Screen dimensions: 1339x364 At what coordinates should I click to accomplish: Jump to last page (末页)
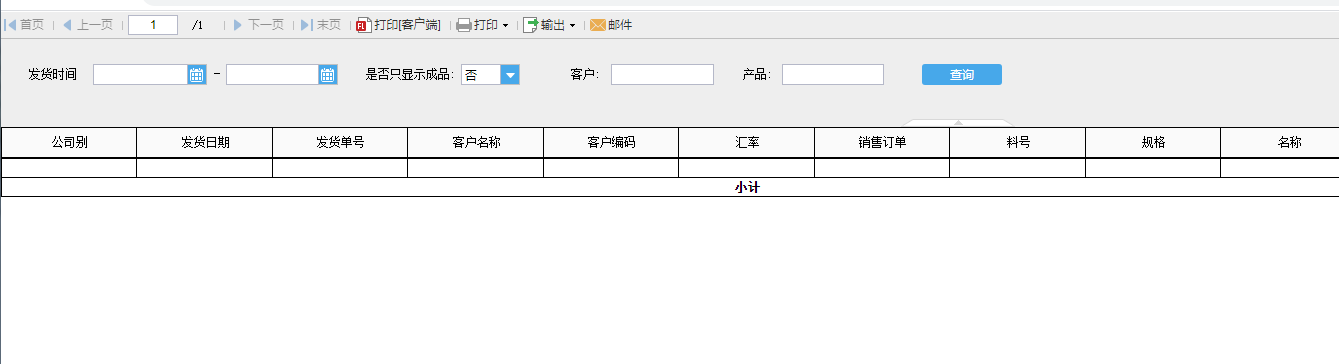point(321,25)
